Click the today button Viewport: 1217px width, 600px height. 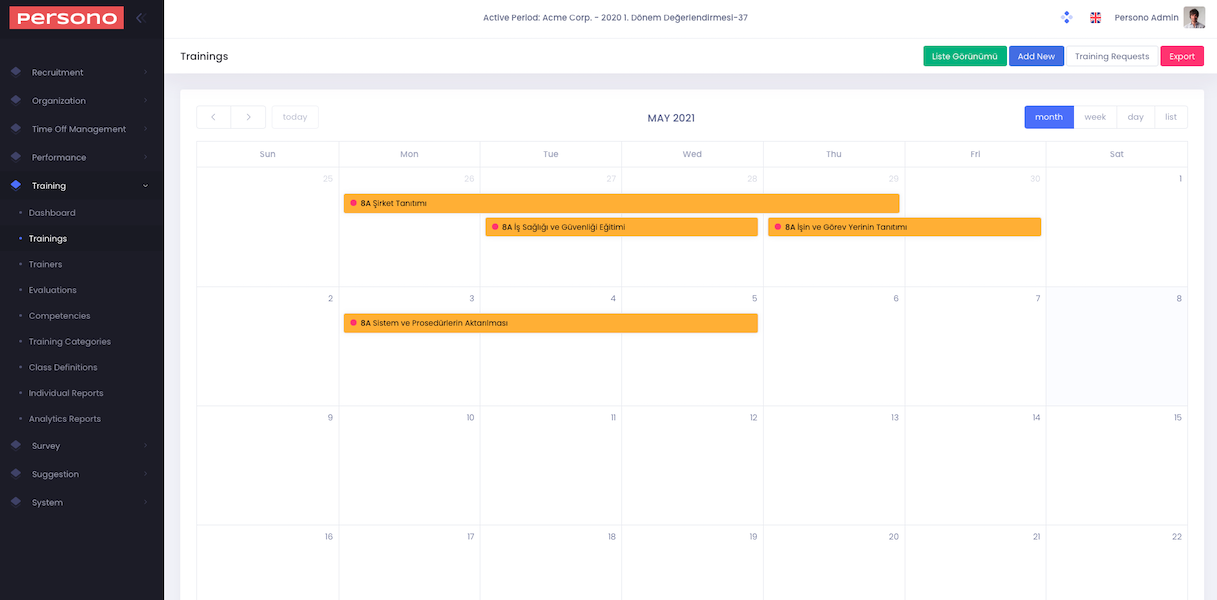[x=295, y=117]
